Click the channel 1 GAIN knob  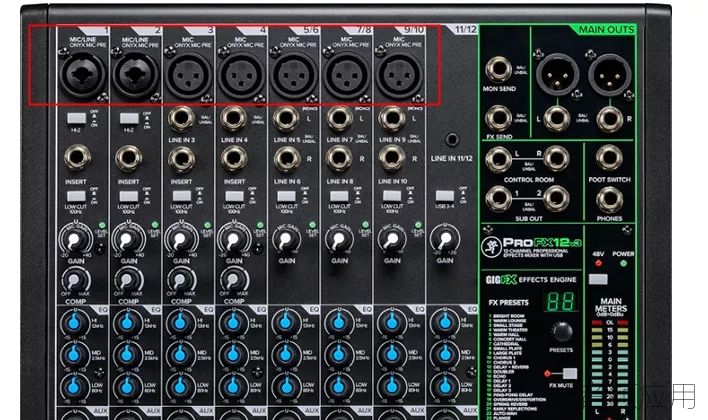coord(74,240)
